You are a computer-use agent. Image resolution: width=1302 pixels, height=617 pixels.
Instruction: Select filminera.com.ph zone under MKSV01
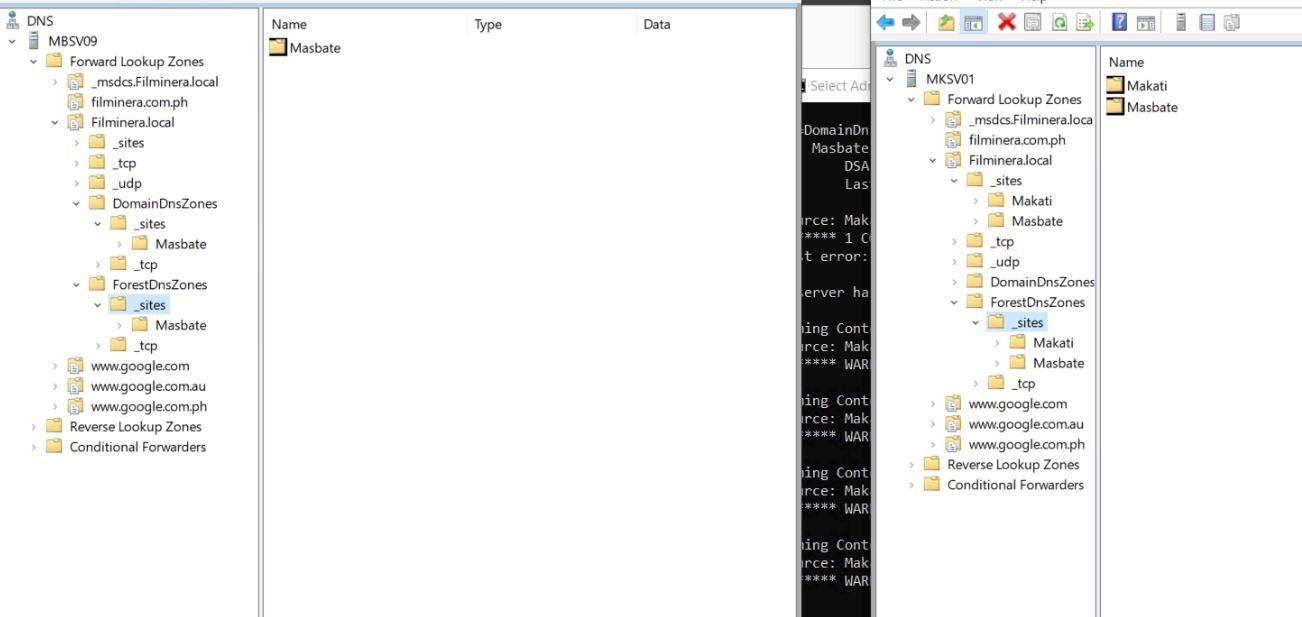(1017, 140)
